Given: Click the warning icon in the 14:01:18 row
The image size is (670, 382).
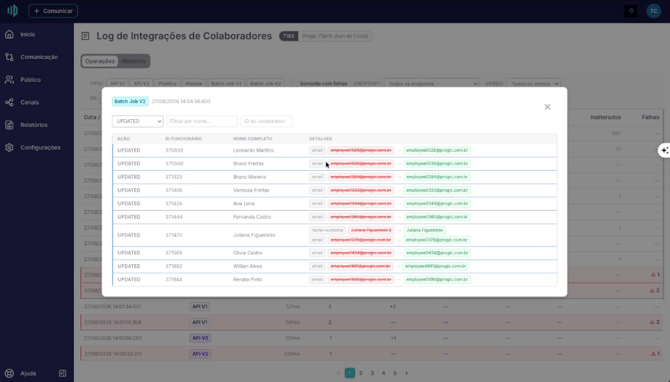Looking at the screenshot, I should coord(652,322).
